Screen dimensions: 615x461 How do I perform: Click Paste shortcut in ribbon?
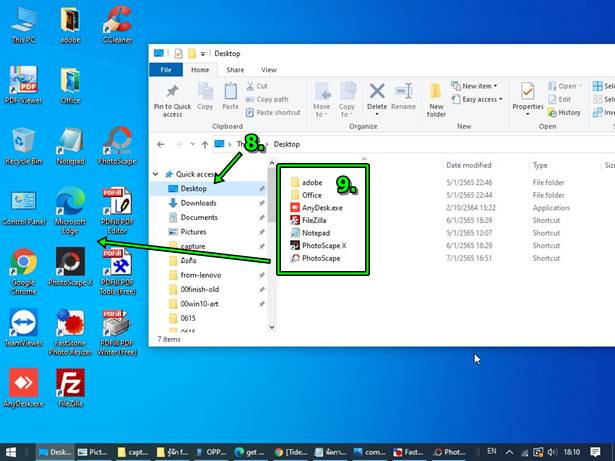(x=273, y=113)
